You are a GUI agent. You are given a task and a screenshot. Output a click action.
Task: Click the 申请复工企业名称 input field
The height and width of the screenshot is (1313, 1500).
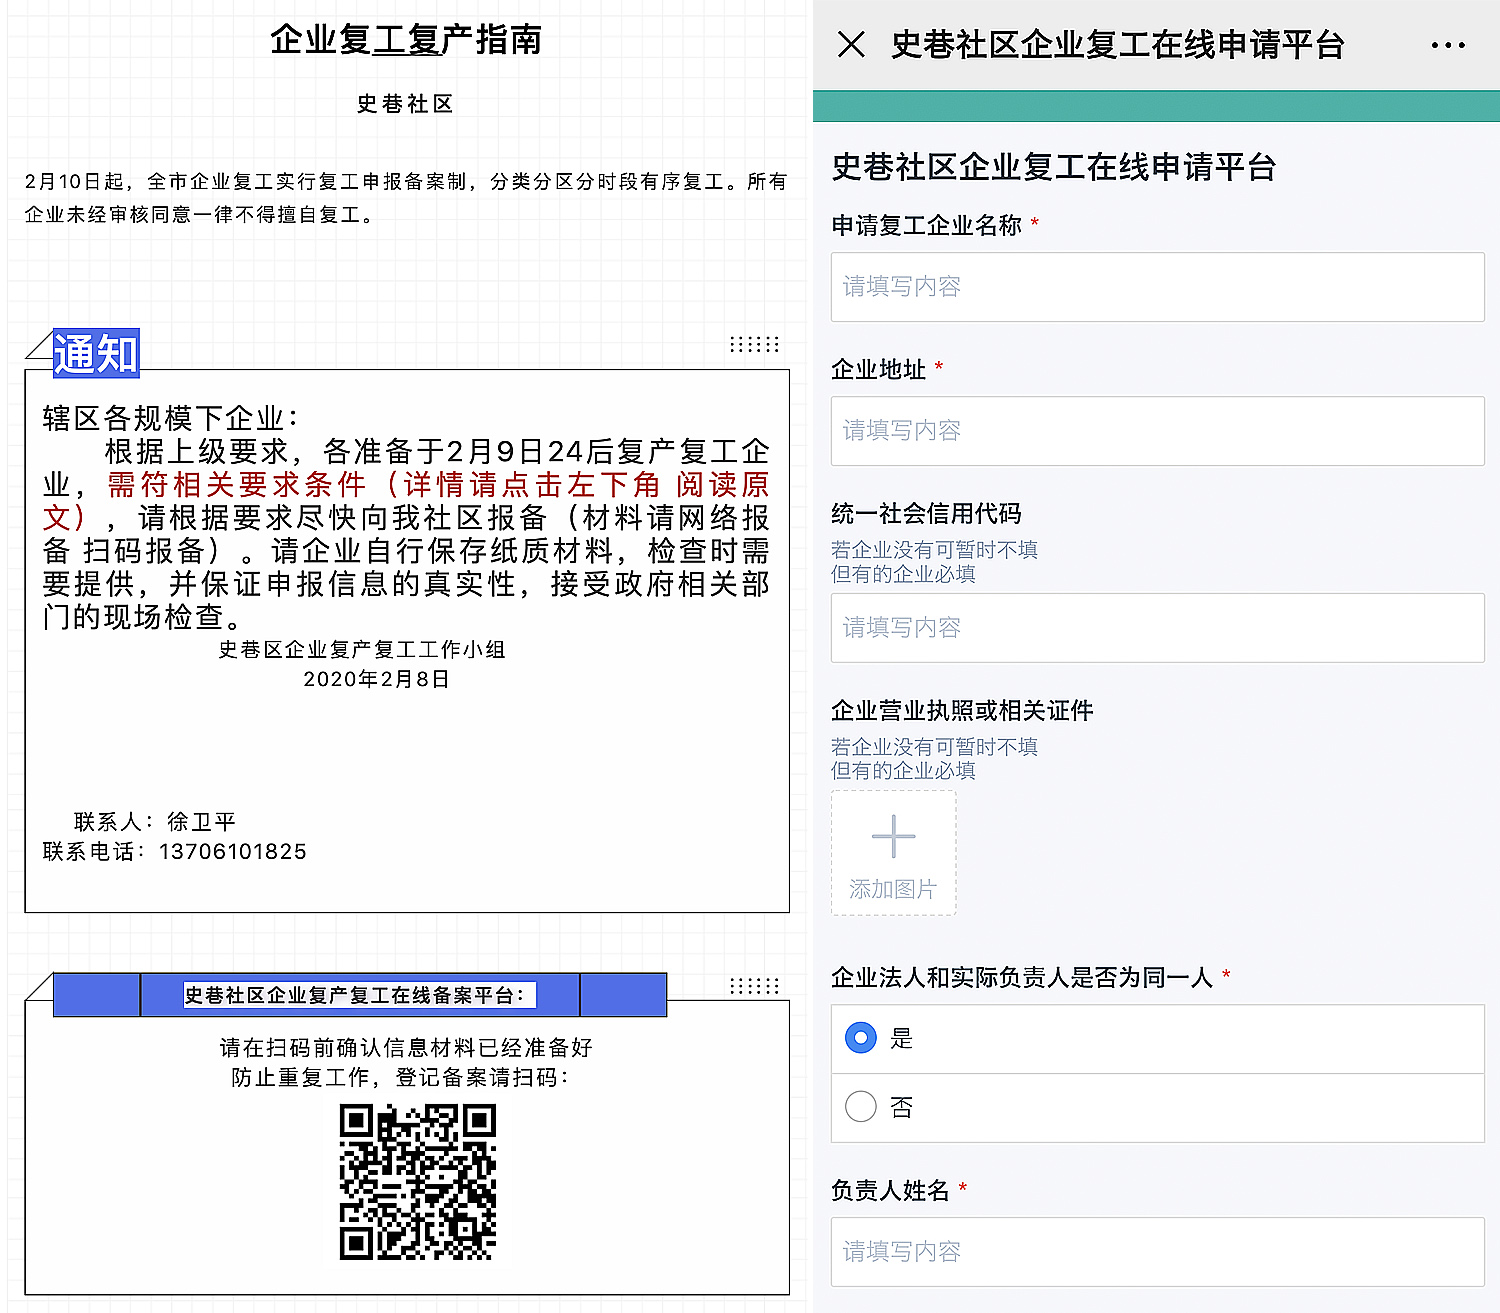click(1157, 287)
